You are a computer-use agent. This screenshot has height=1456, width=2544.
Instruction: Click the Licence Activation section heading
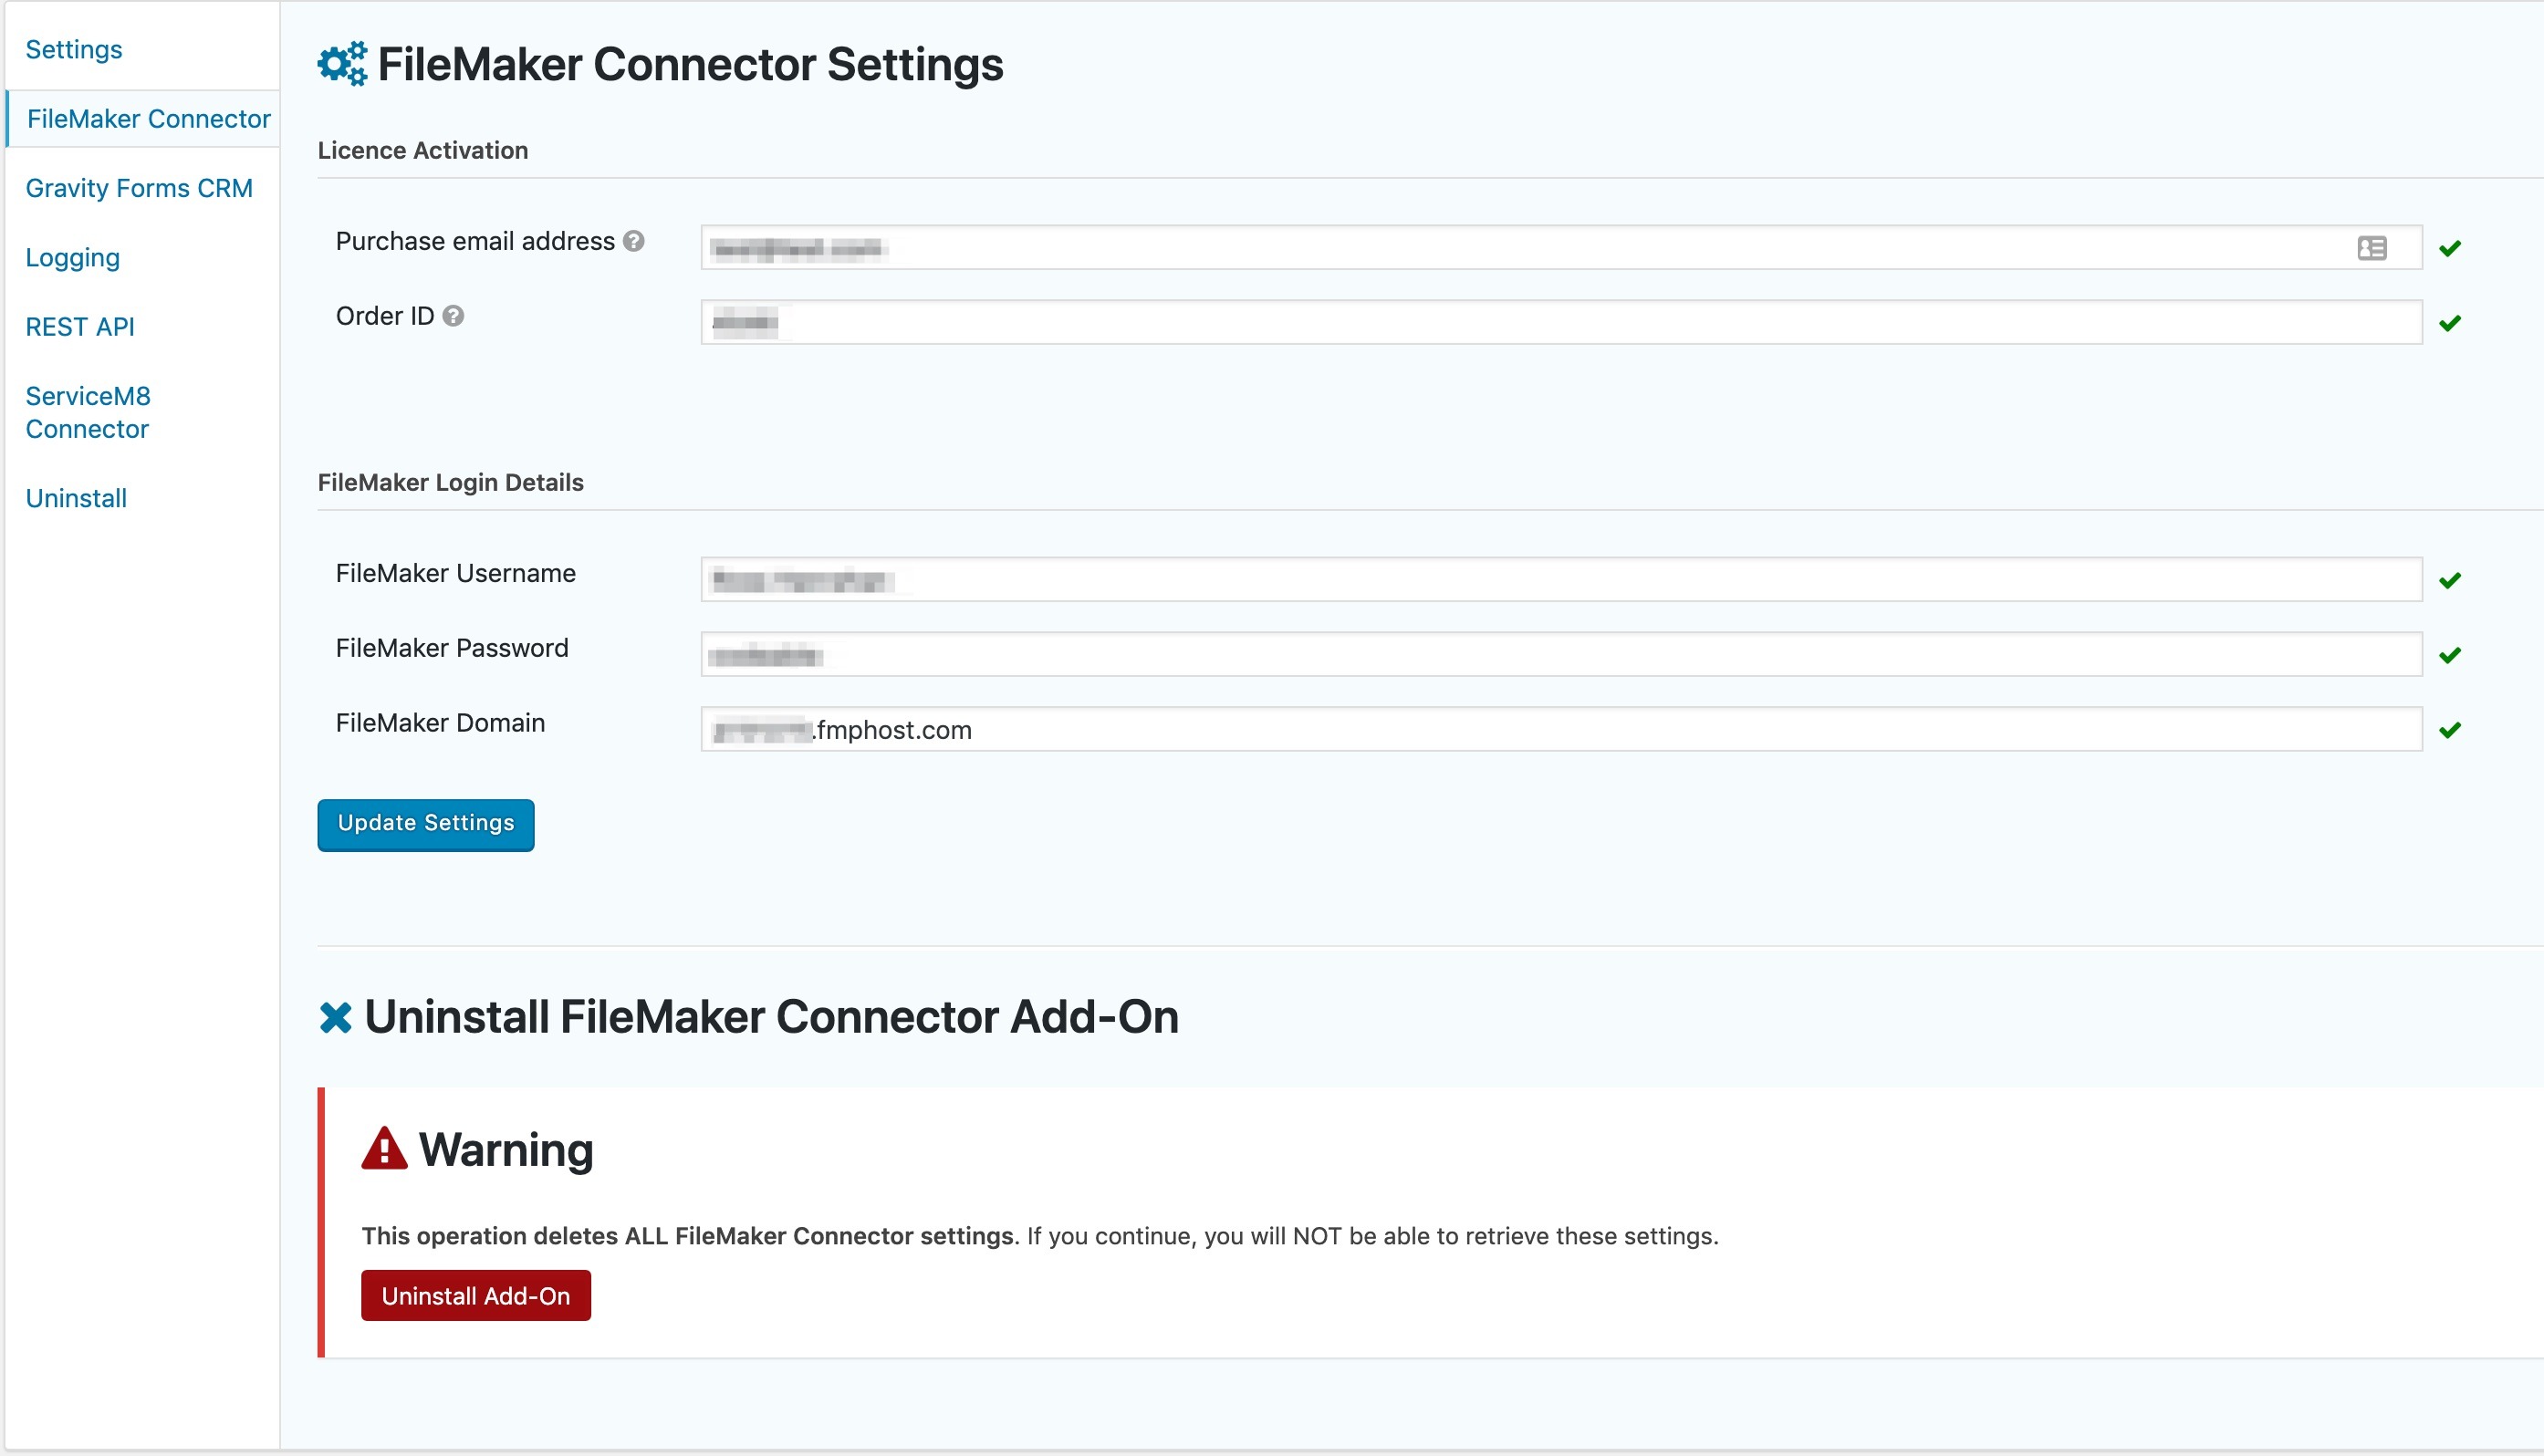(423, 150)
